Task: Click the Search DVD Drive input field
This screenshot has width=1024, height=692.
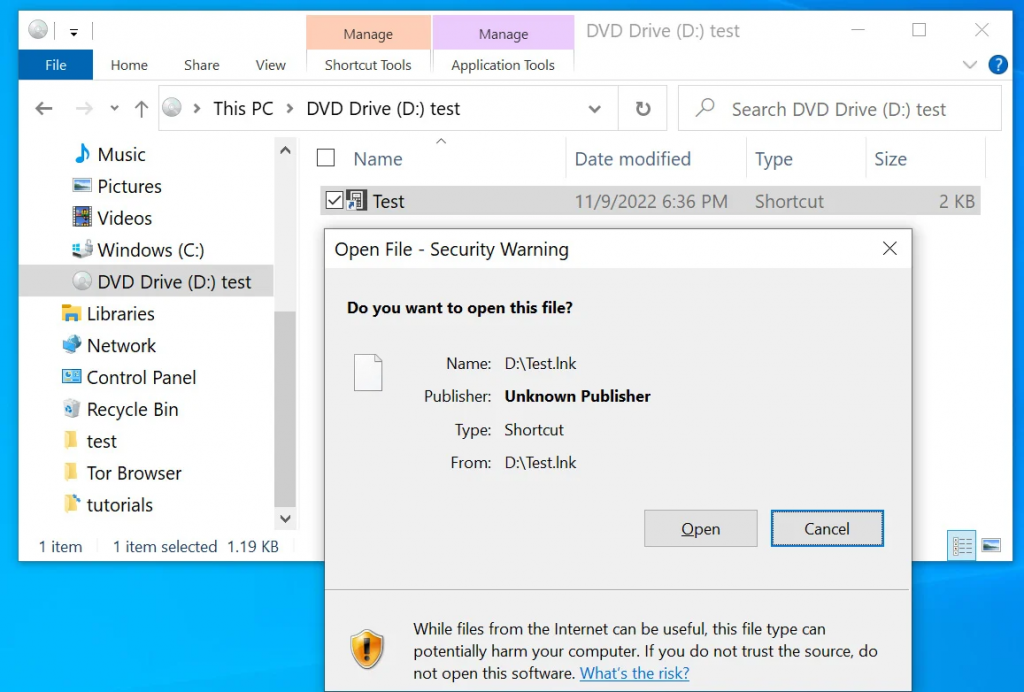Action: (850, 109)
